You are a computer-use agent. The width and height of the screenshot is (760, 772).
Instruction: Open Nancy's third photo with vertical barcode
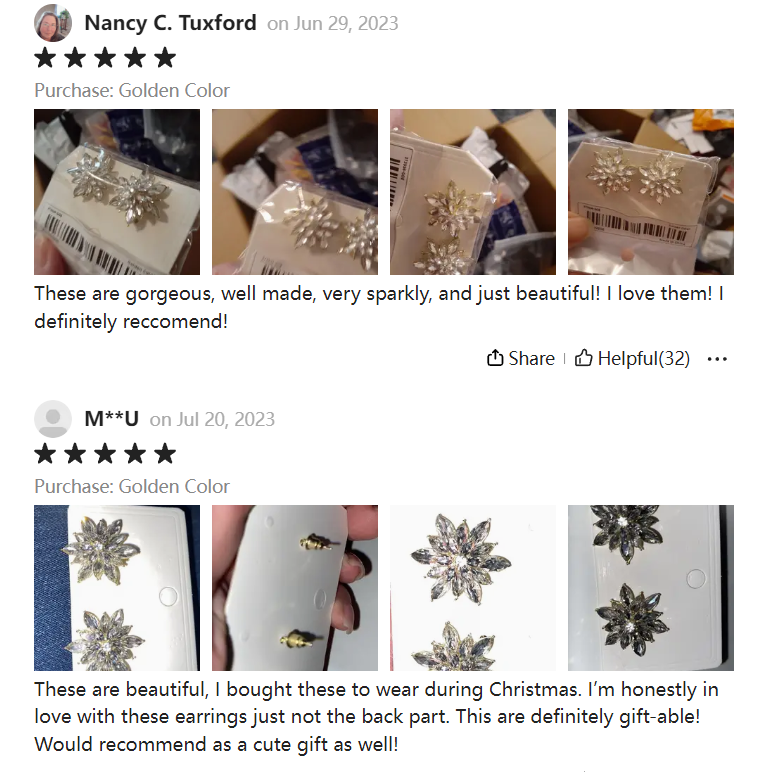pyautogui.click(x=473, y=192)
